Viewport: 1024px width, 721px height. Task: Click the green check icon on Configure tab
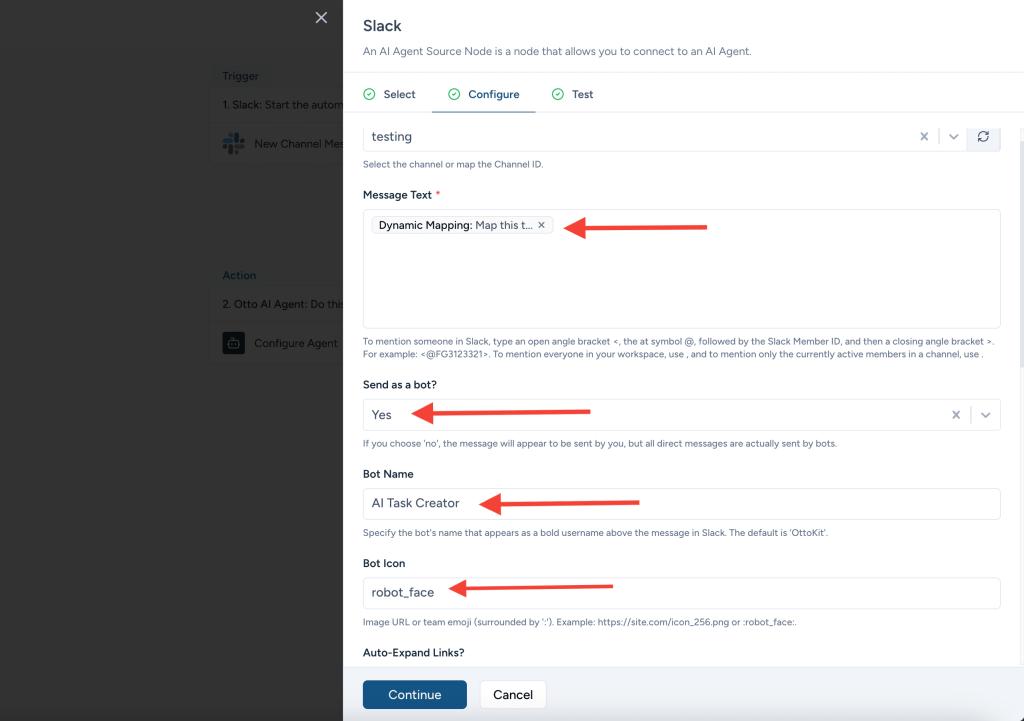point(454,94)
